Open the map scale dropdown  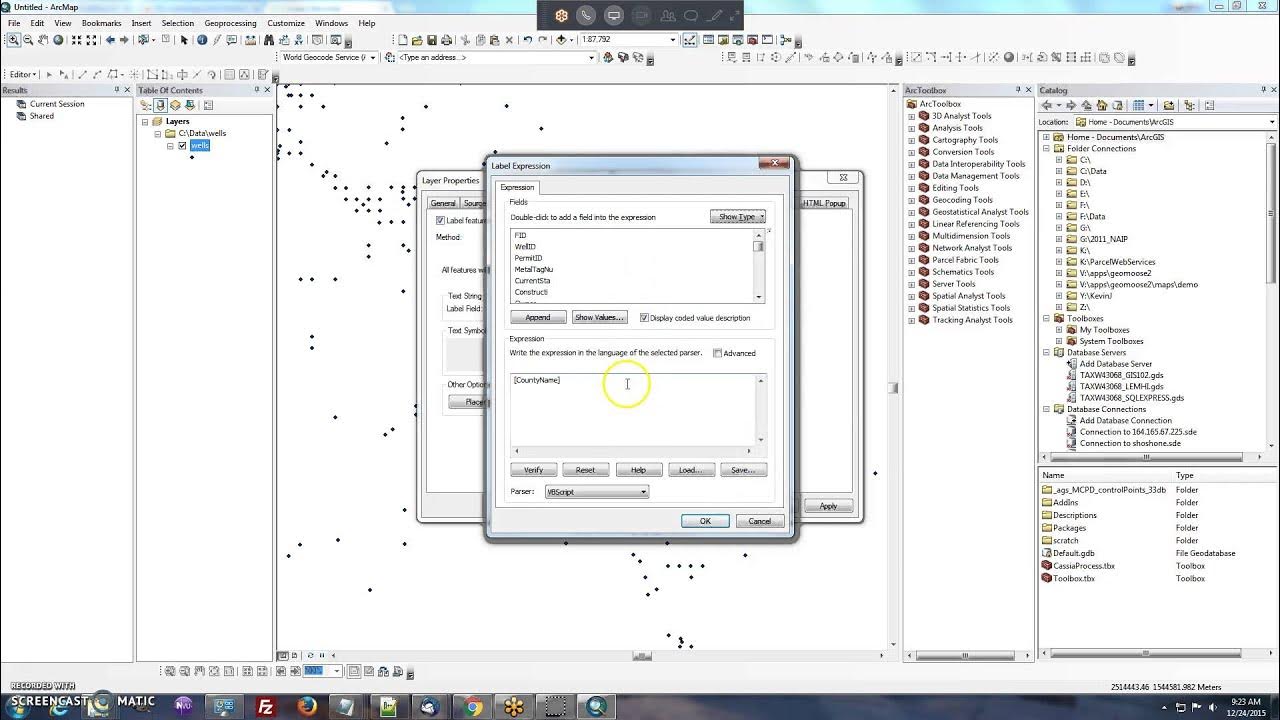point(673,40)
